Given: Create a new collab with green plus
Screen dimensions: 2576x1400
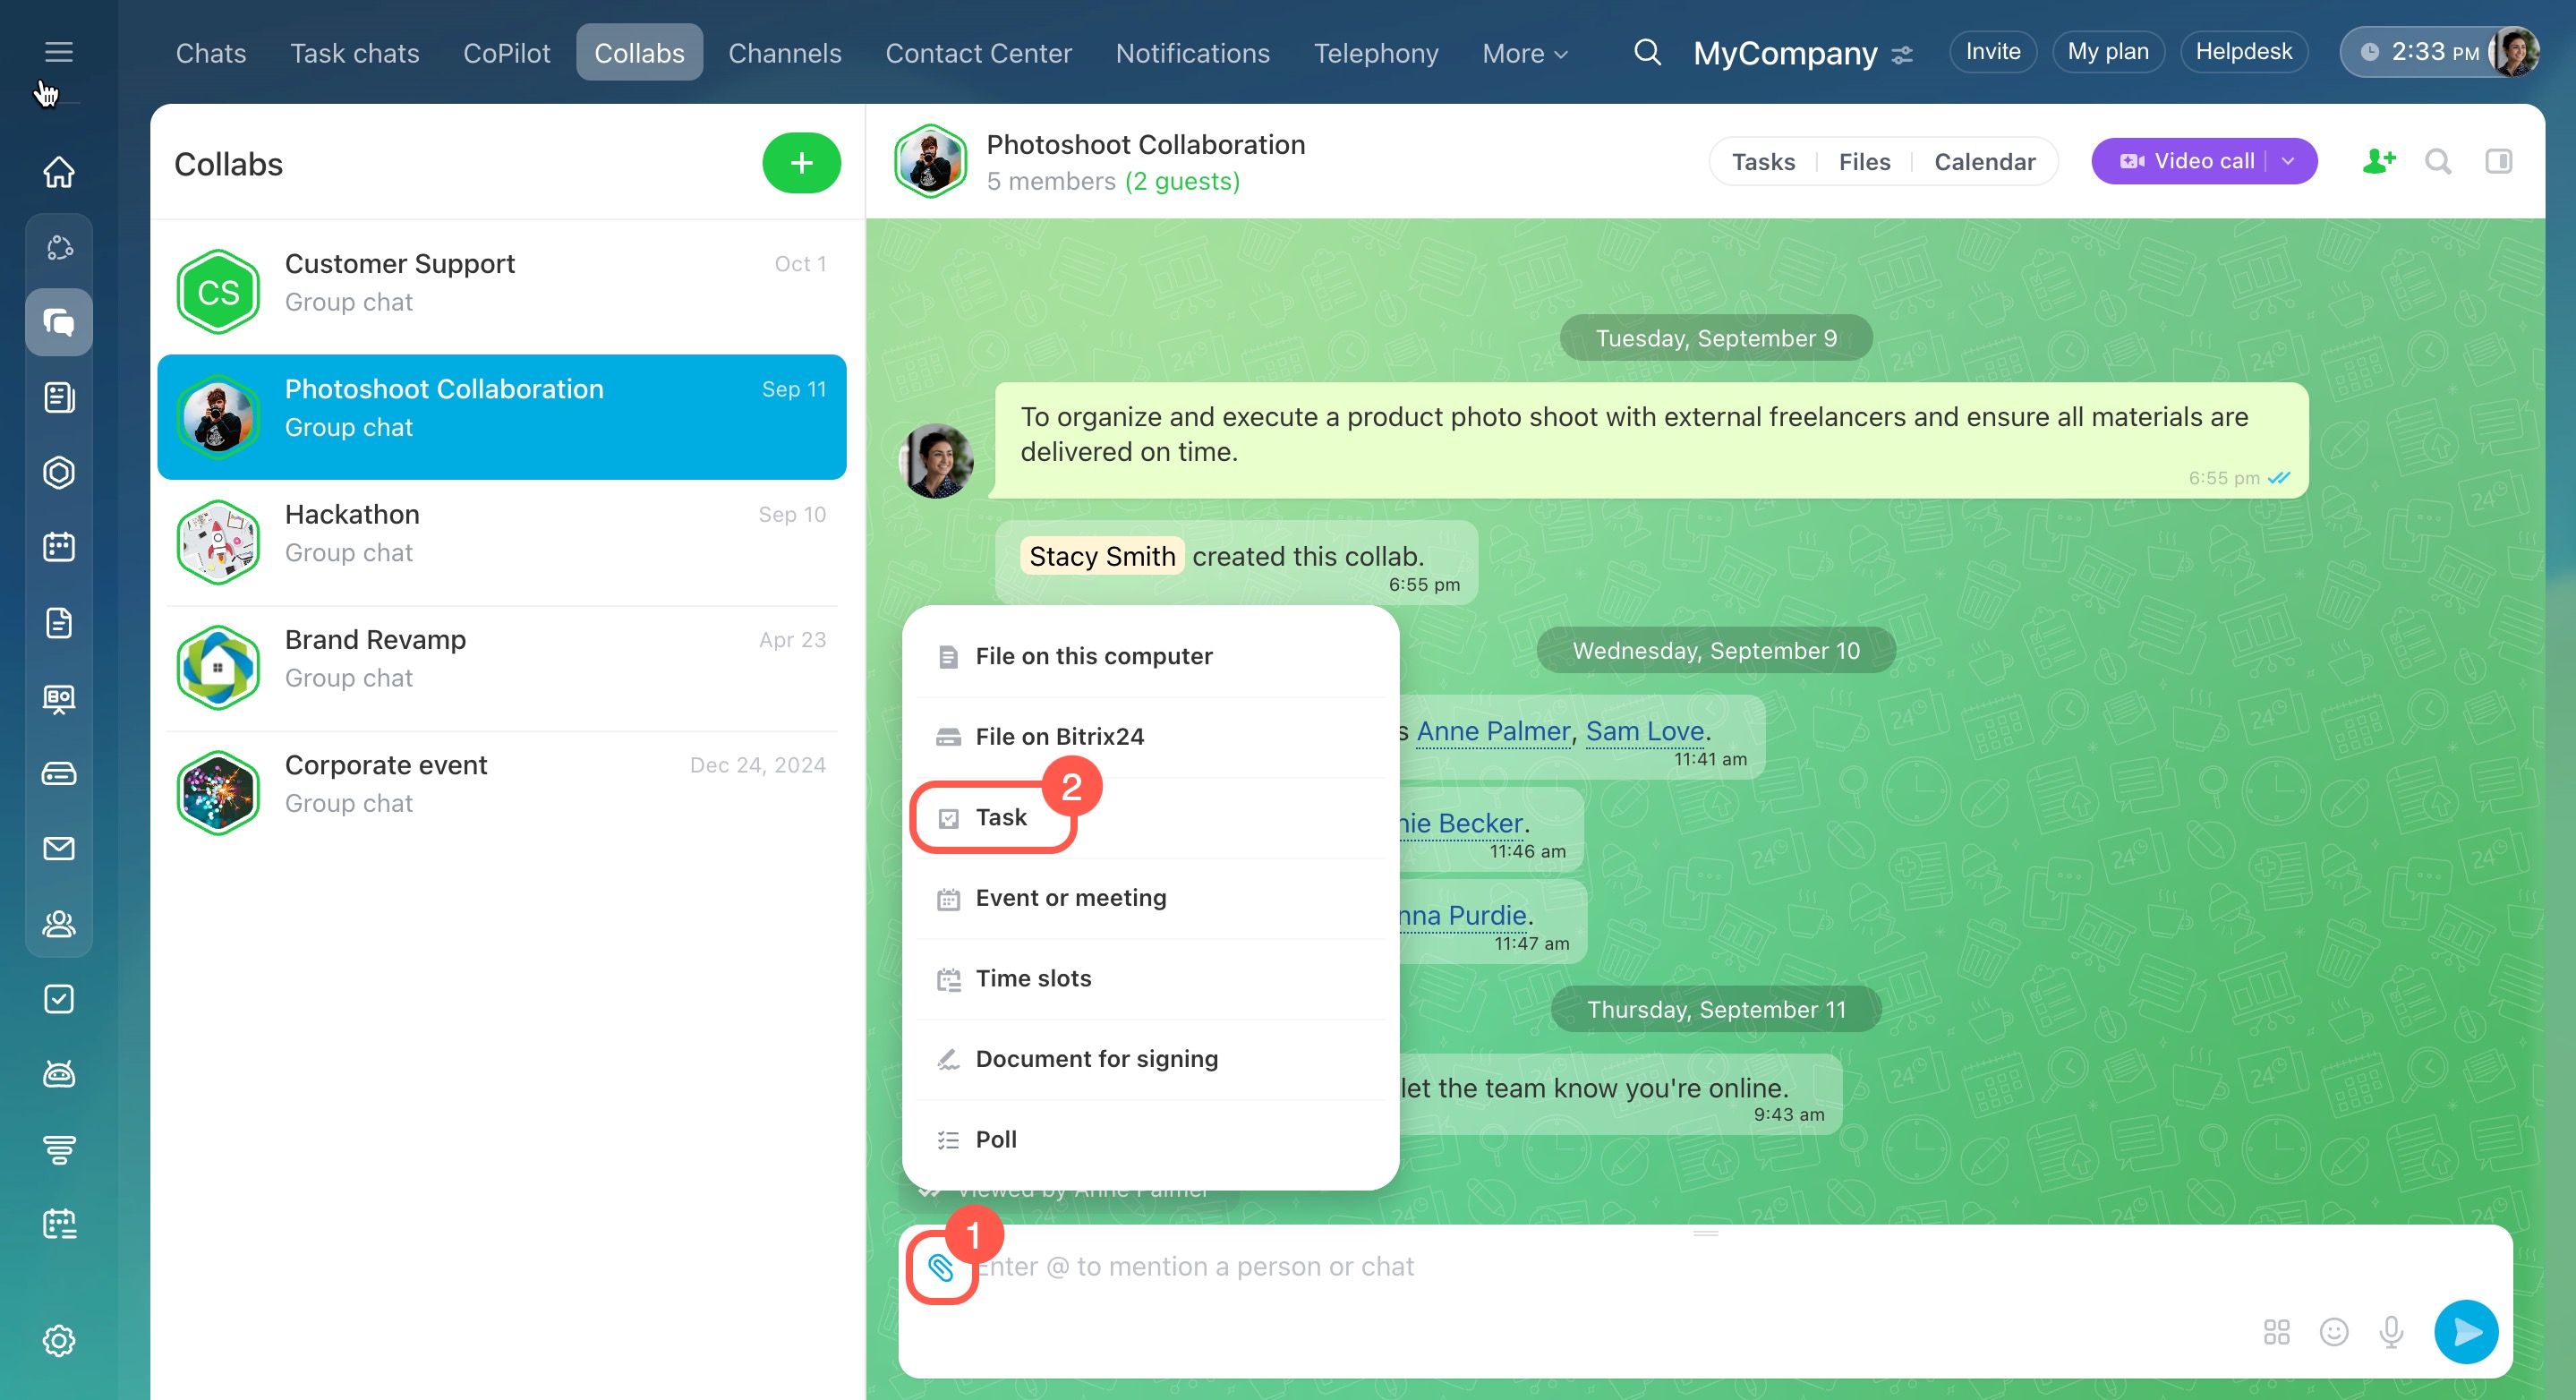Looking at the screenshot, I should (801, 163).
